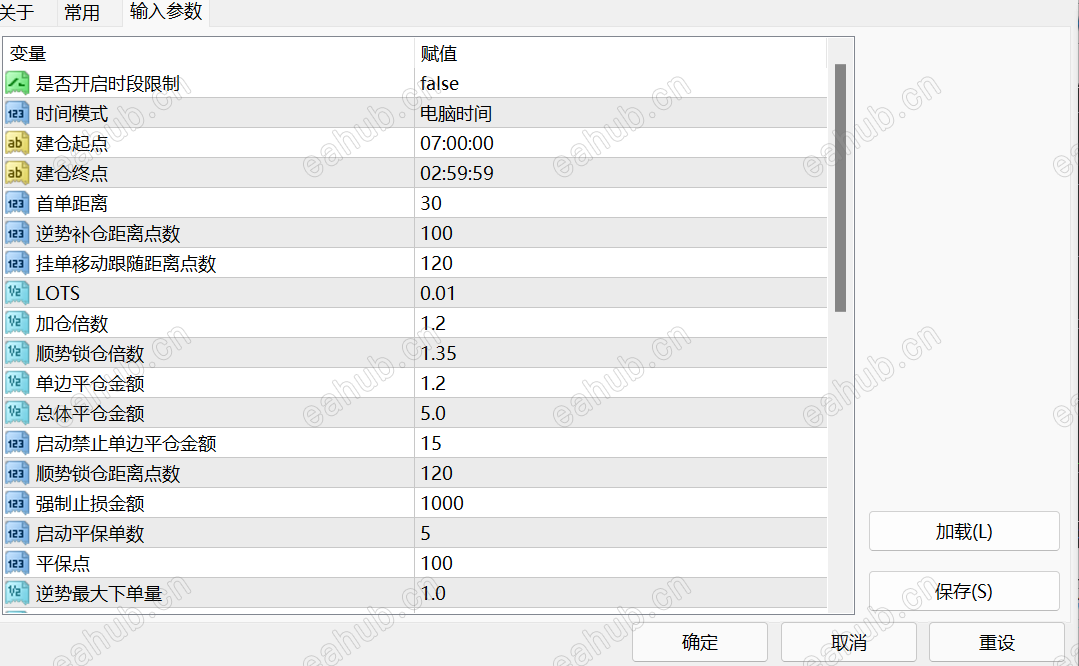1079x666 pixels.
Task: Click the integer icon beside 逆势补仓距离点数
Action: coord(17,233)
